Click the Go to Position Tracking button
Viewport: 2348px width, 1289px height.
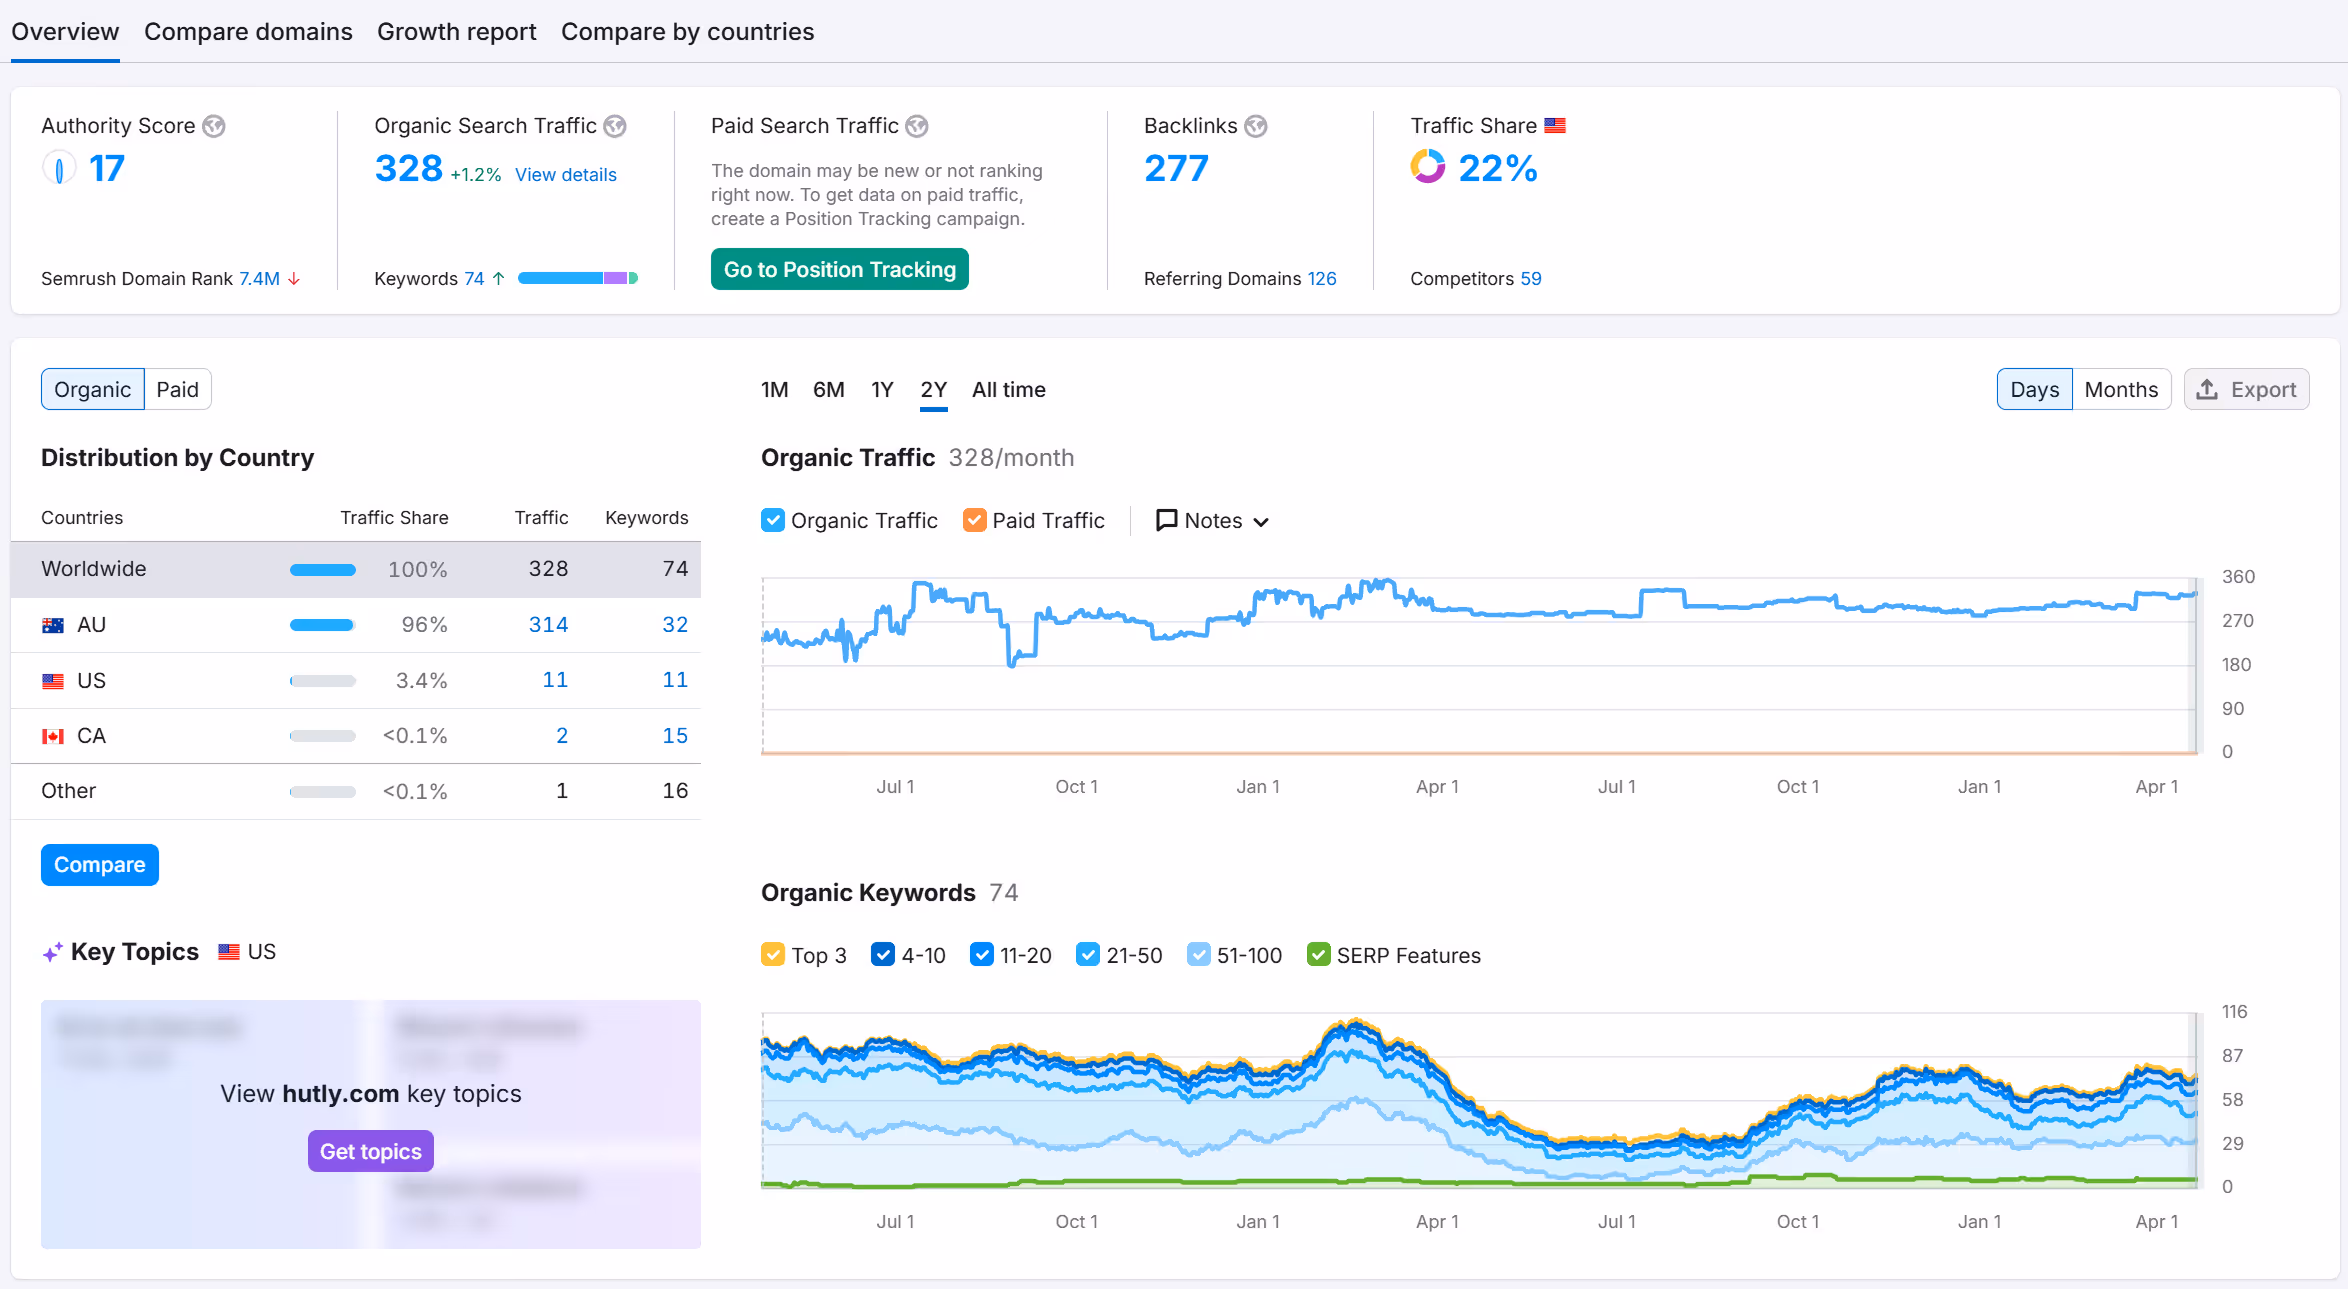[839, 269]
